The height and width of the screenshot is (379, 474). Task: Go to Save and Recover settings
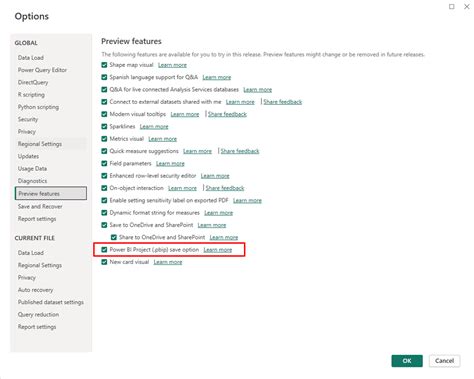coord(40,207)
